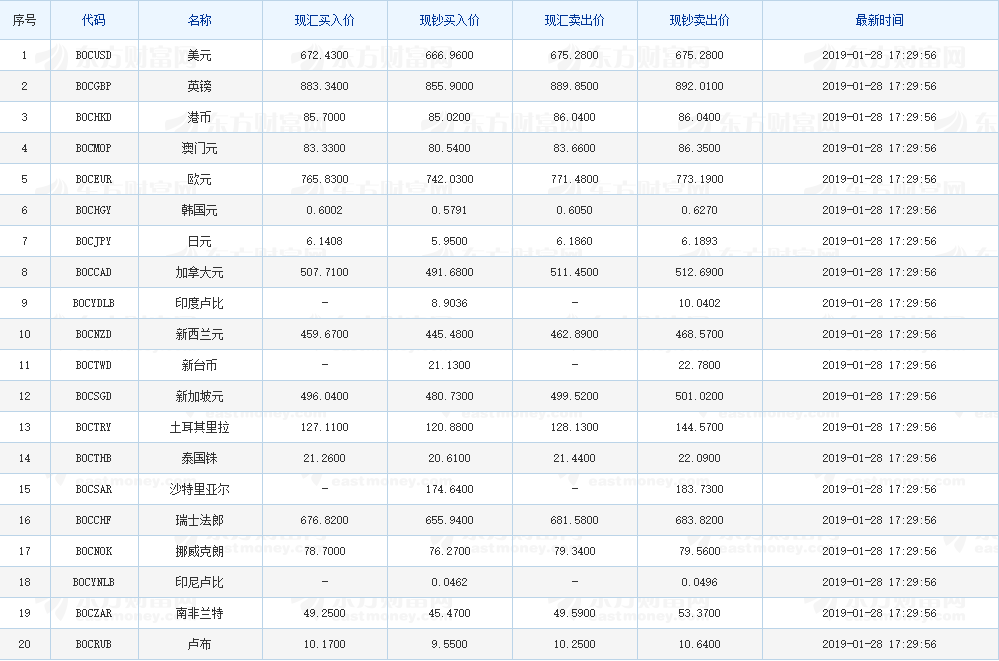Click value 85.7000 in the HKD row

[x=324, y=117]
